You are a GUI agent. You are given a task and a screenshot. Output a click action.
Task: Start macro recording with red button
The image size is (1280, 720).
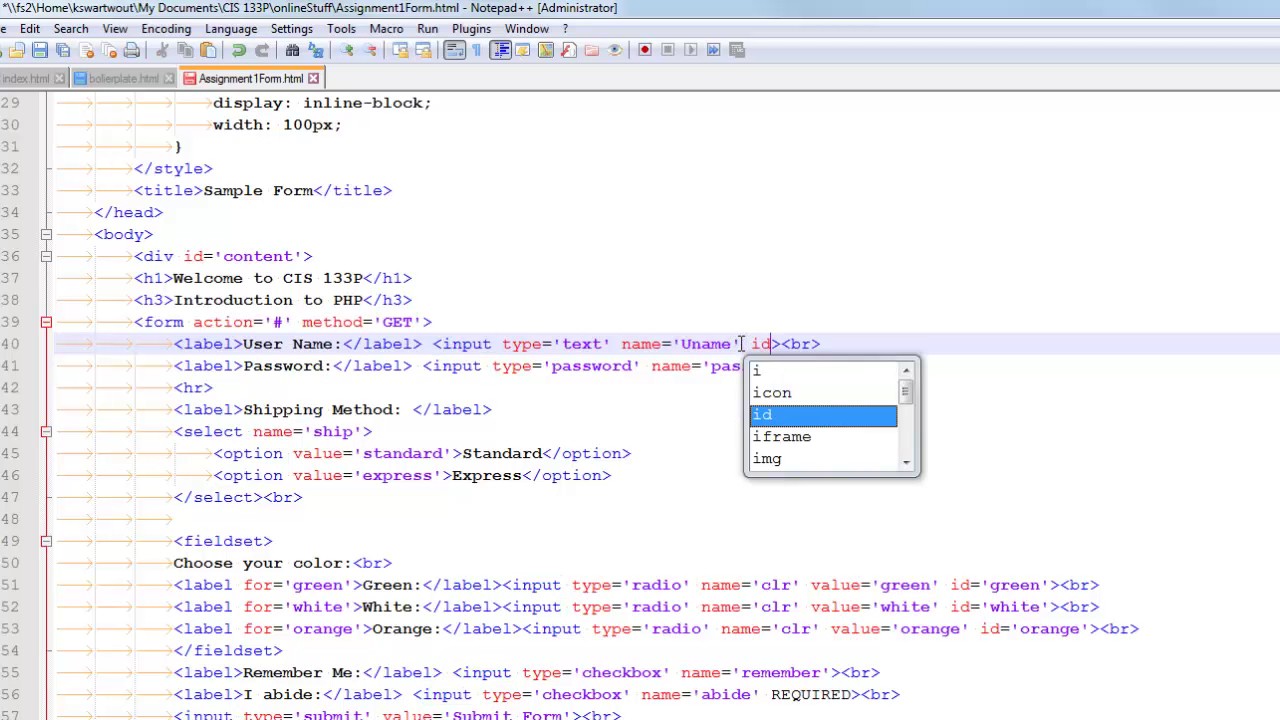(x=645, y=50)
